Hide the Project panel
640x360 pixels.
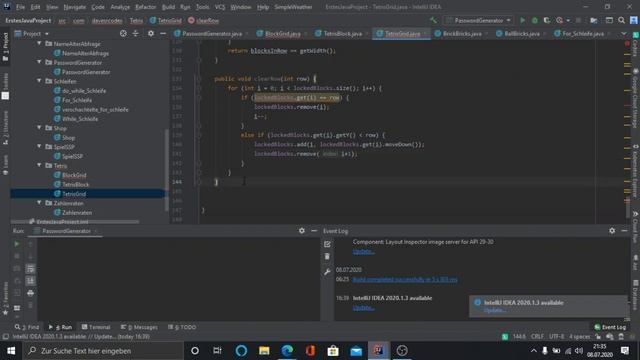(163, 33)
